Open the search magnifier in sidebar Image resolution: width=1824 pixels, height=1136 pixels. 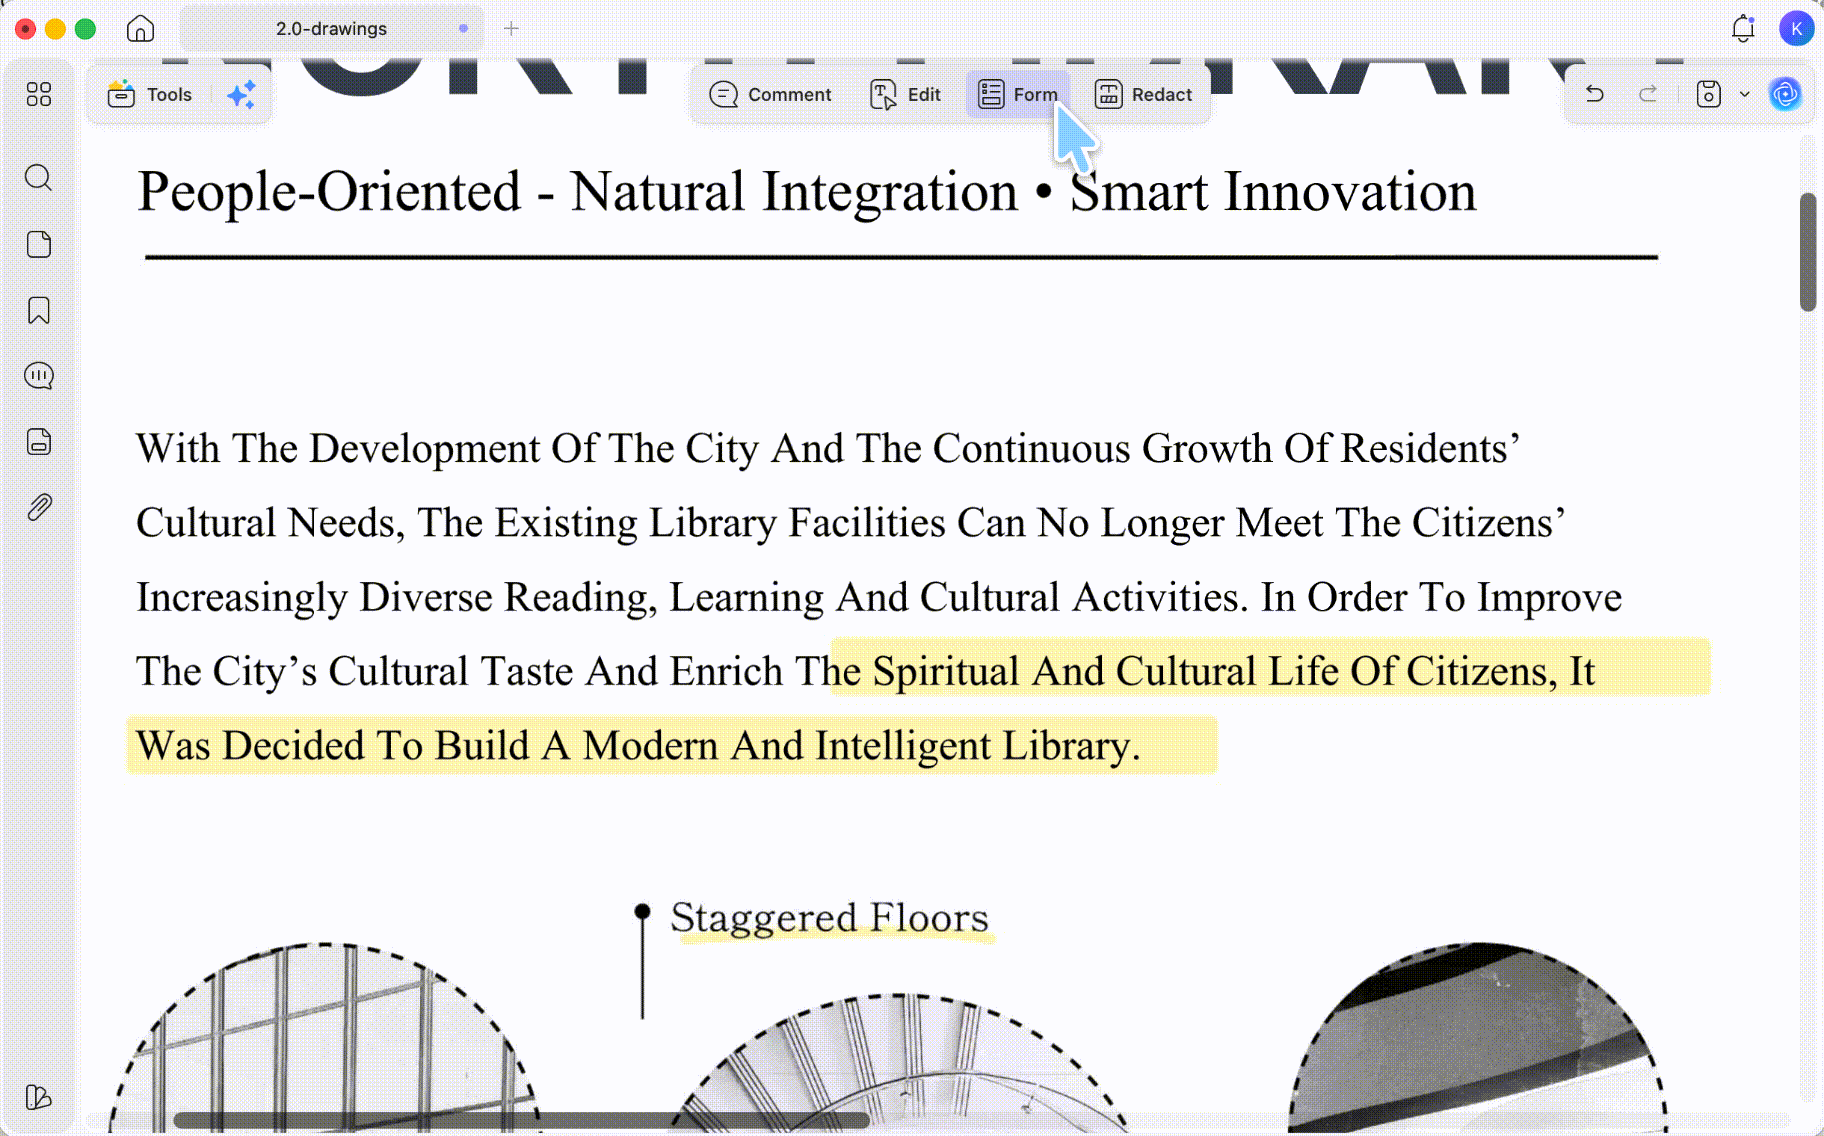click(x=39, y=177)
